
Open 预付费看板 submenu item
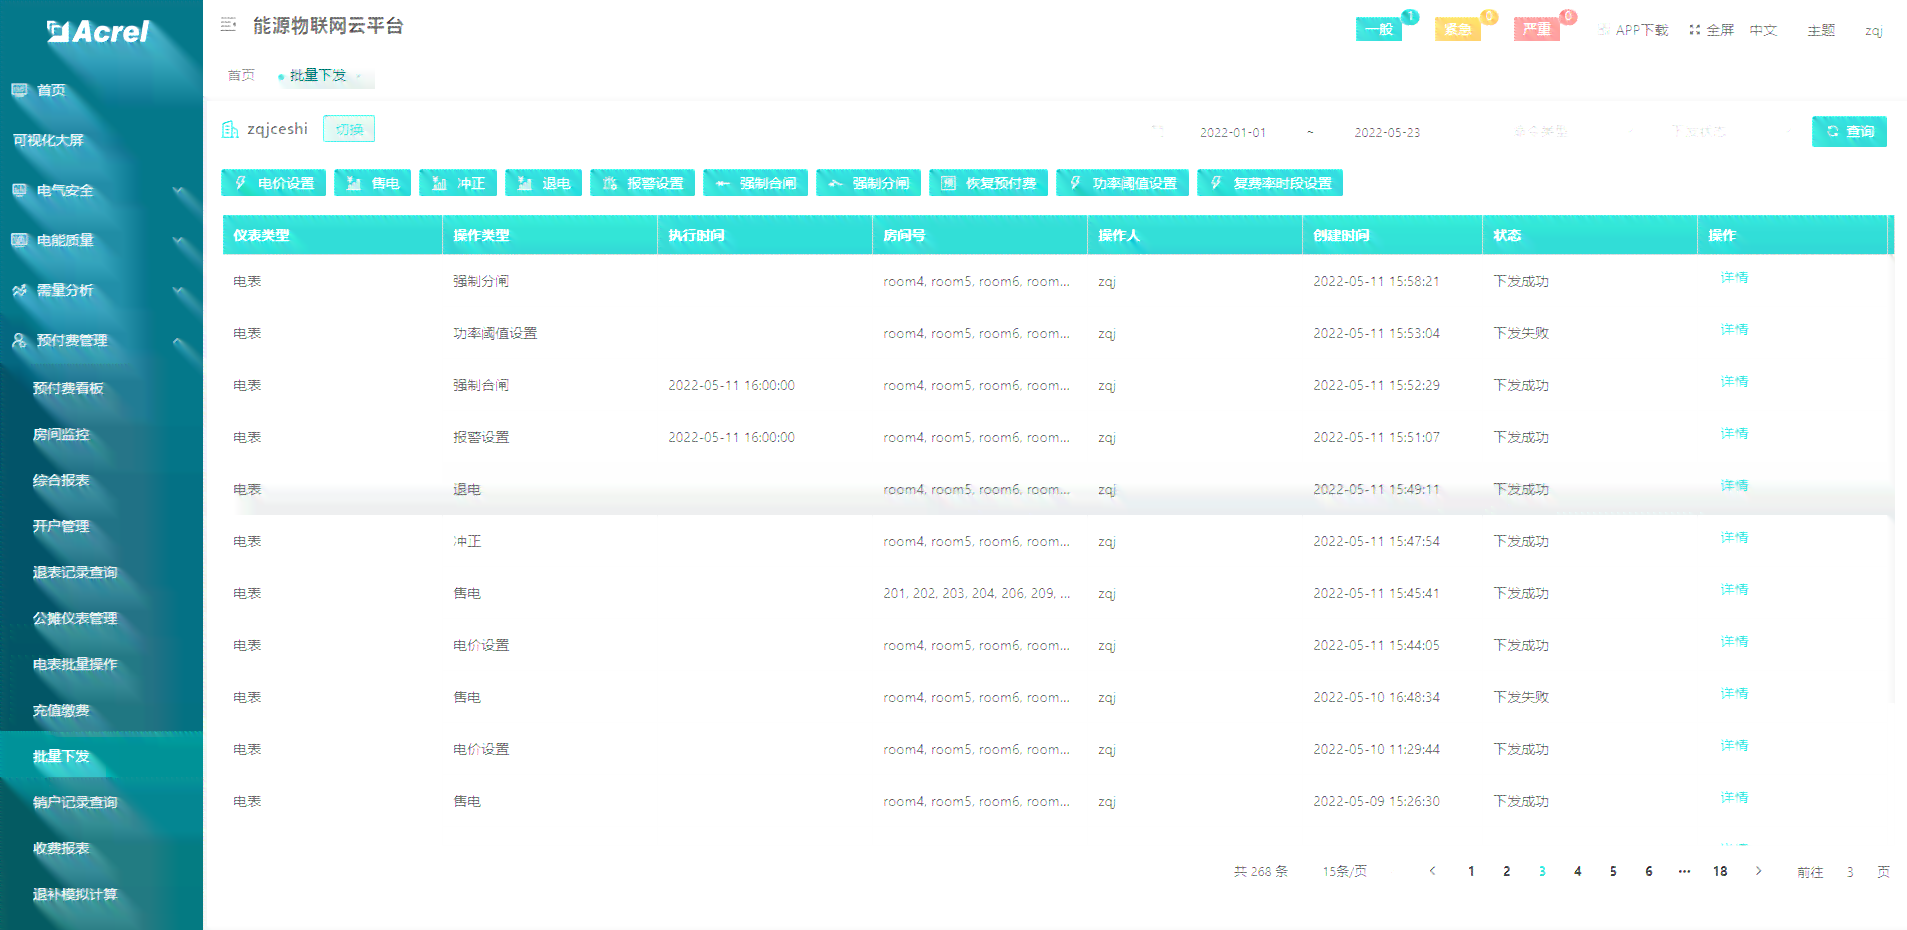point(101,388)
